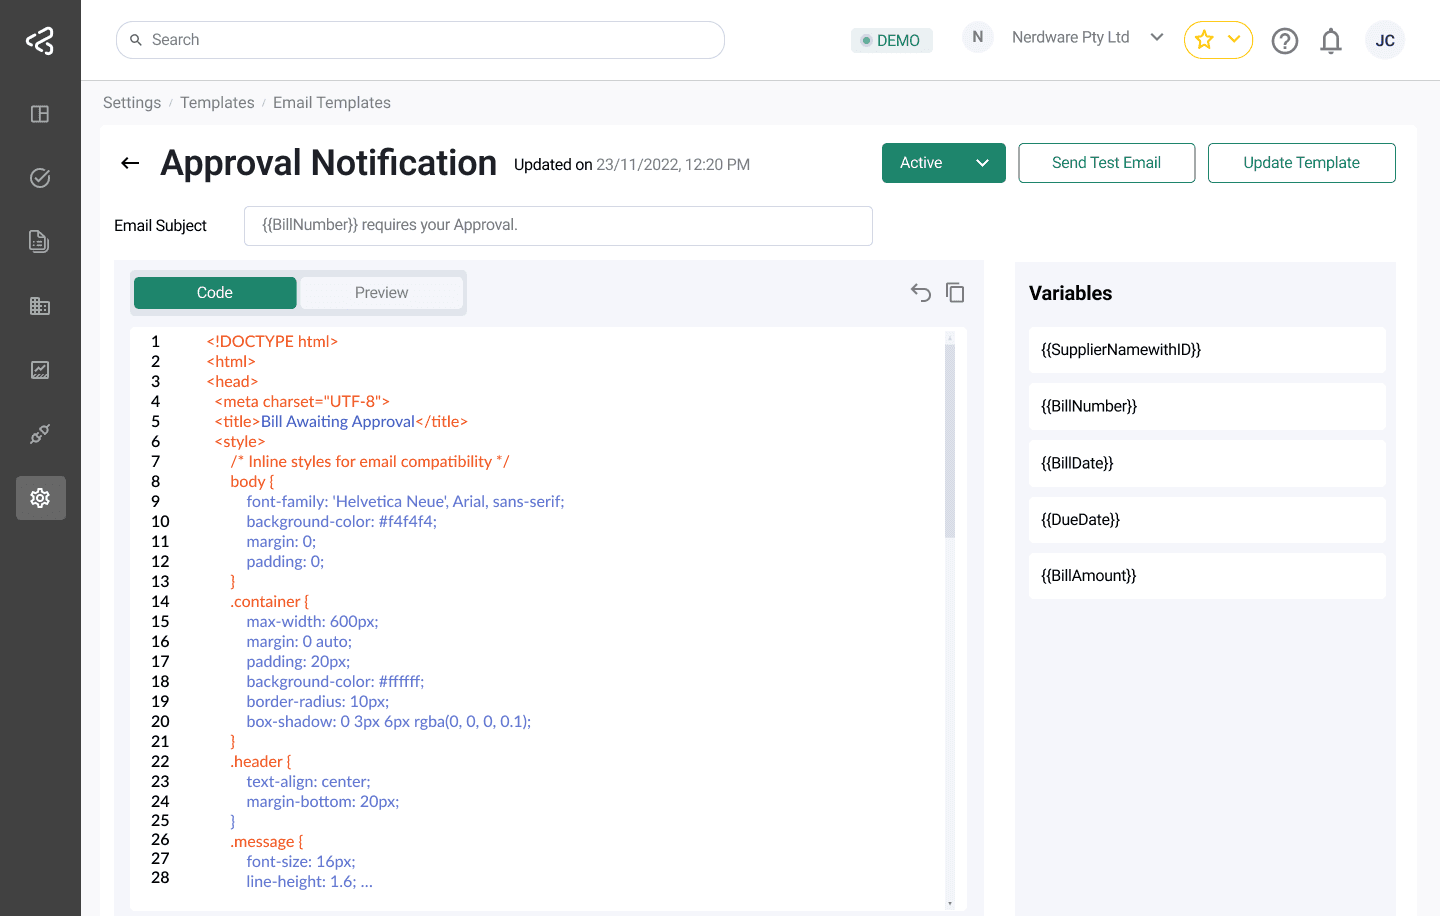Viewport: 1440px width, 916px height.
Task: Click the Send Test Email button
Action: point(1106,162)
